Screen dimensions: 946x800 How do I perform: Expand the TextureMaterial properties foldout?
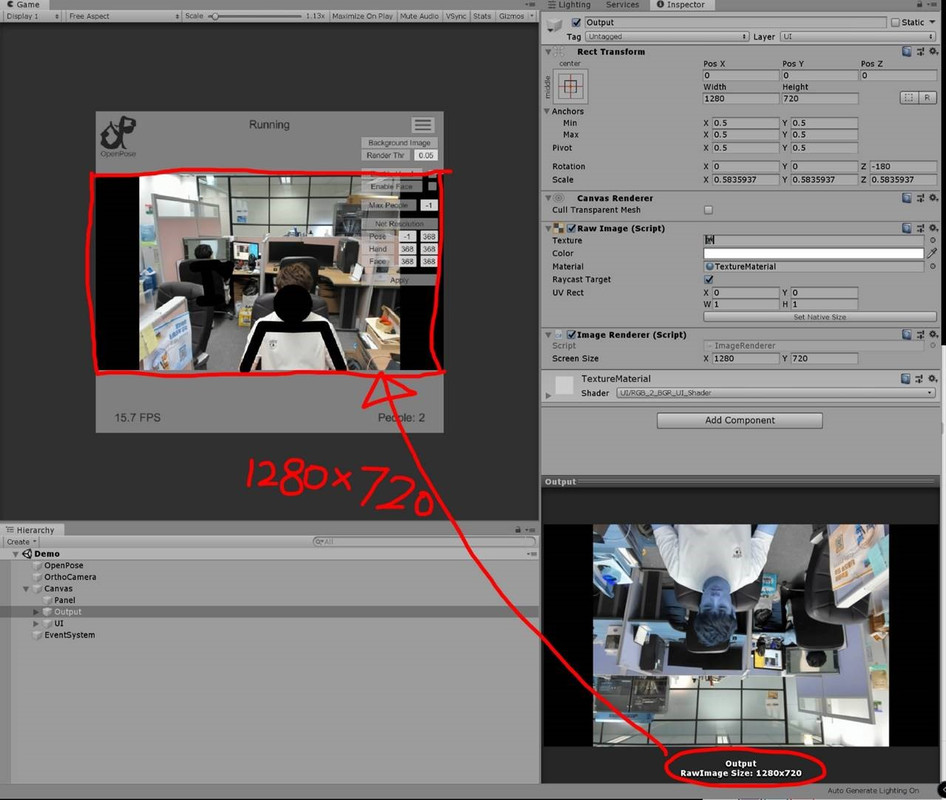[x=548, y=395]
